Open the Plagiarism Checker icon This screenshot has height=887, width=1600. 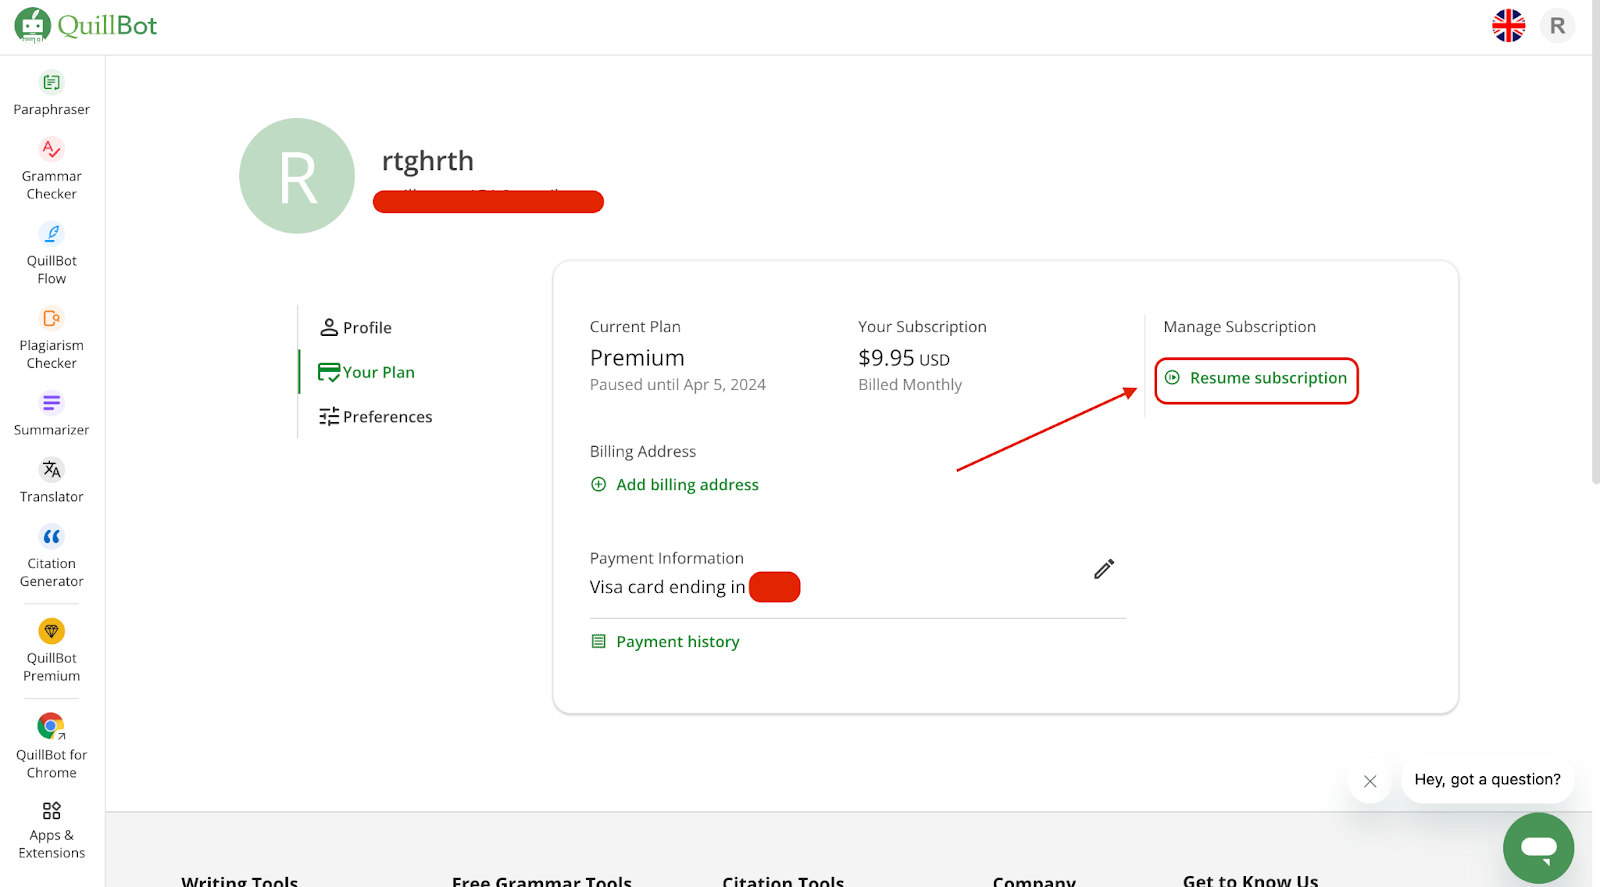[51, 318]
